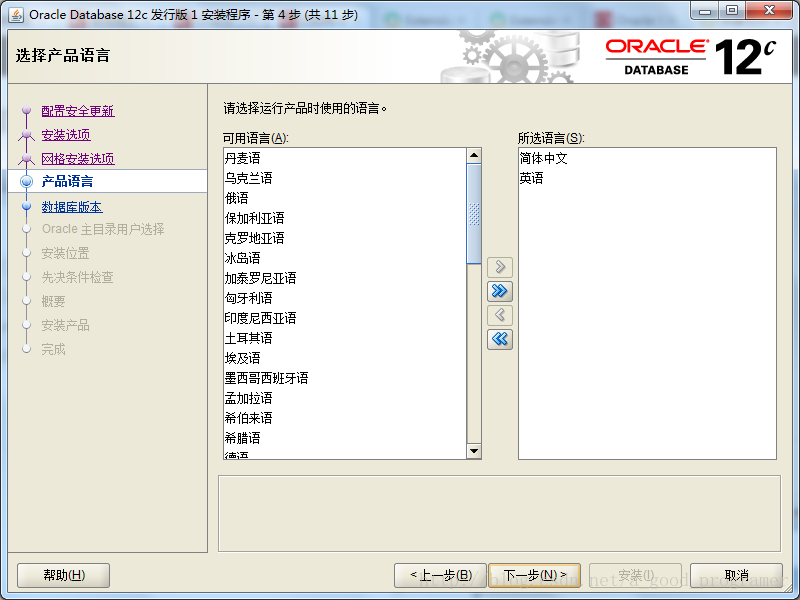
Task: Click the remove all languages double-arrow button
Action: [x=499, y=339]
